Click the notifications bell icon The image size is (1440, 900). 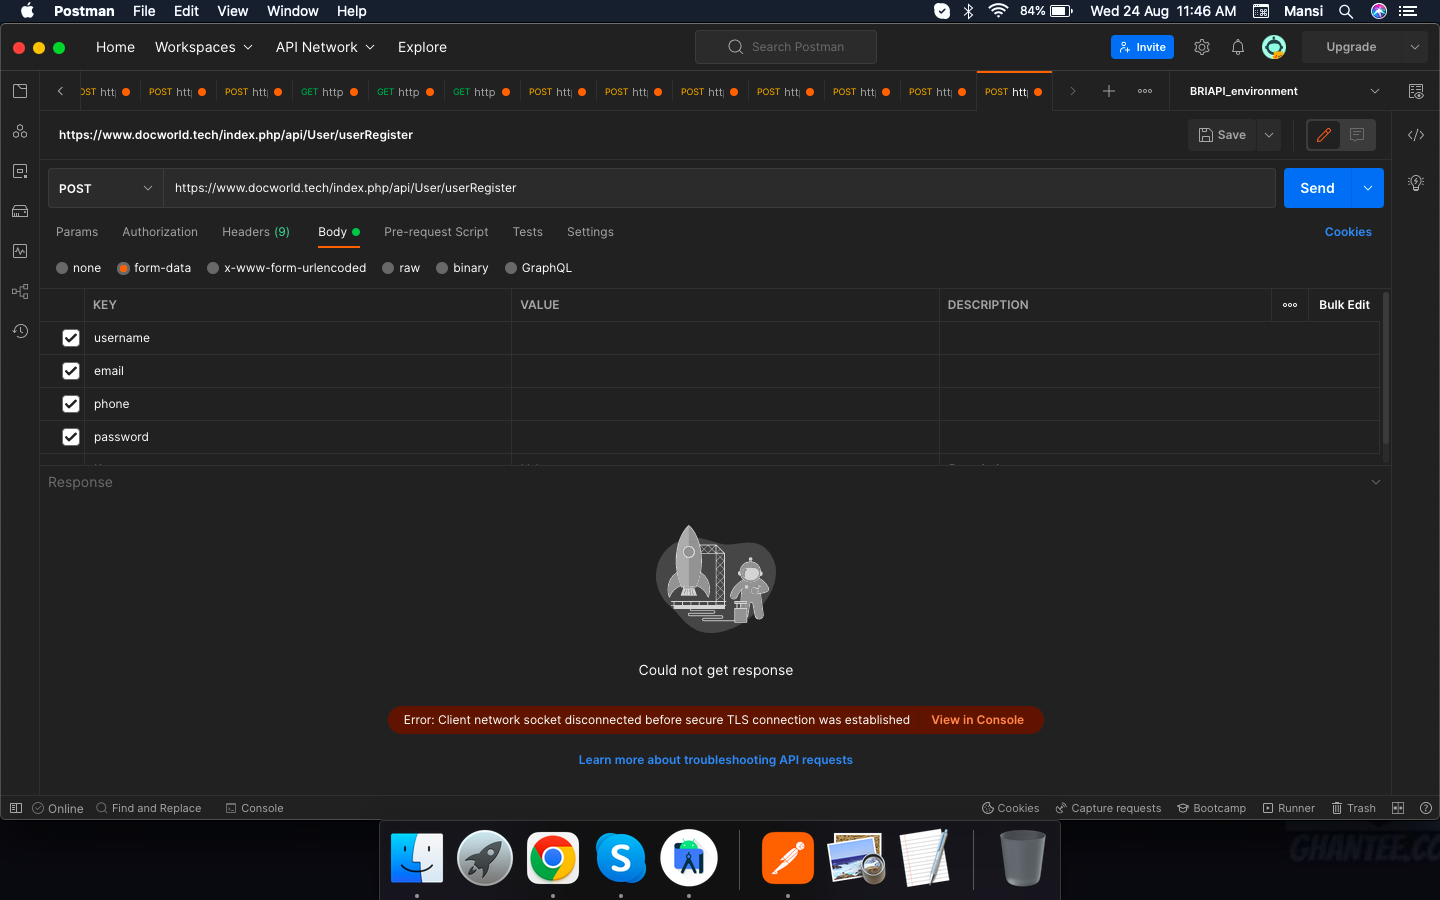tap(1238, 47)
